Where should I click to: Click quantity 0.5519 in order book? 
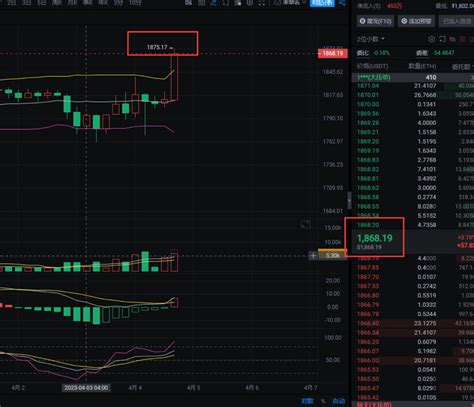tap(427, 296)
